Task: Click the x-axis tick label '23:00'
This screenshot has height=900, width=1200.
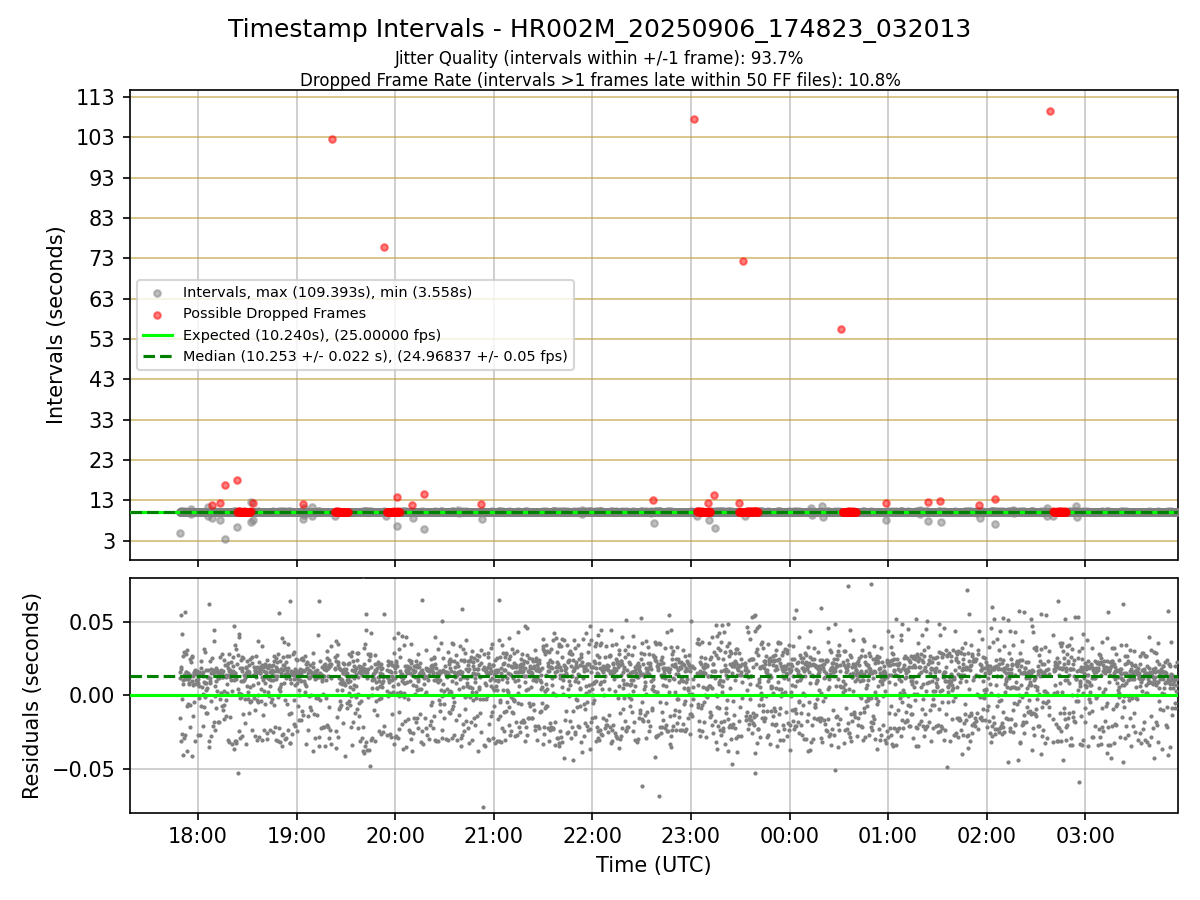Action: [691, 834]
